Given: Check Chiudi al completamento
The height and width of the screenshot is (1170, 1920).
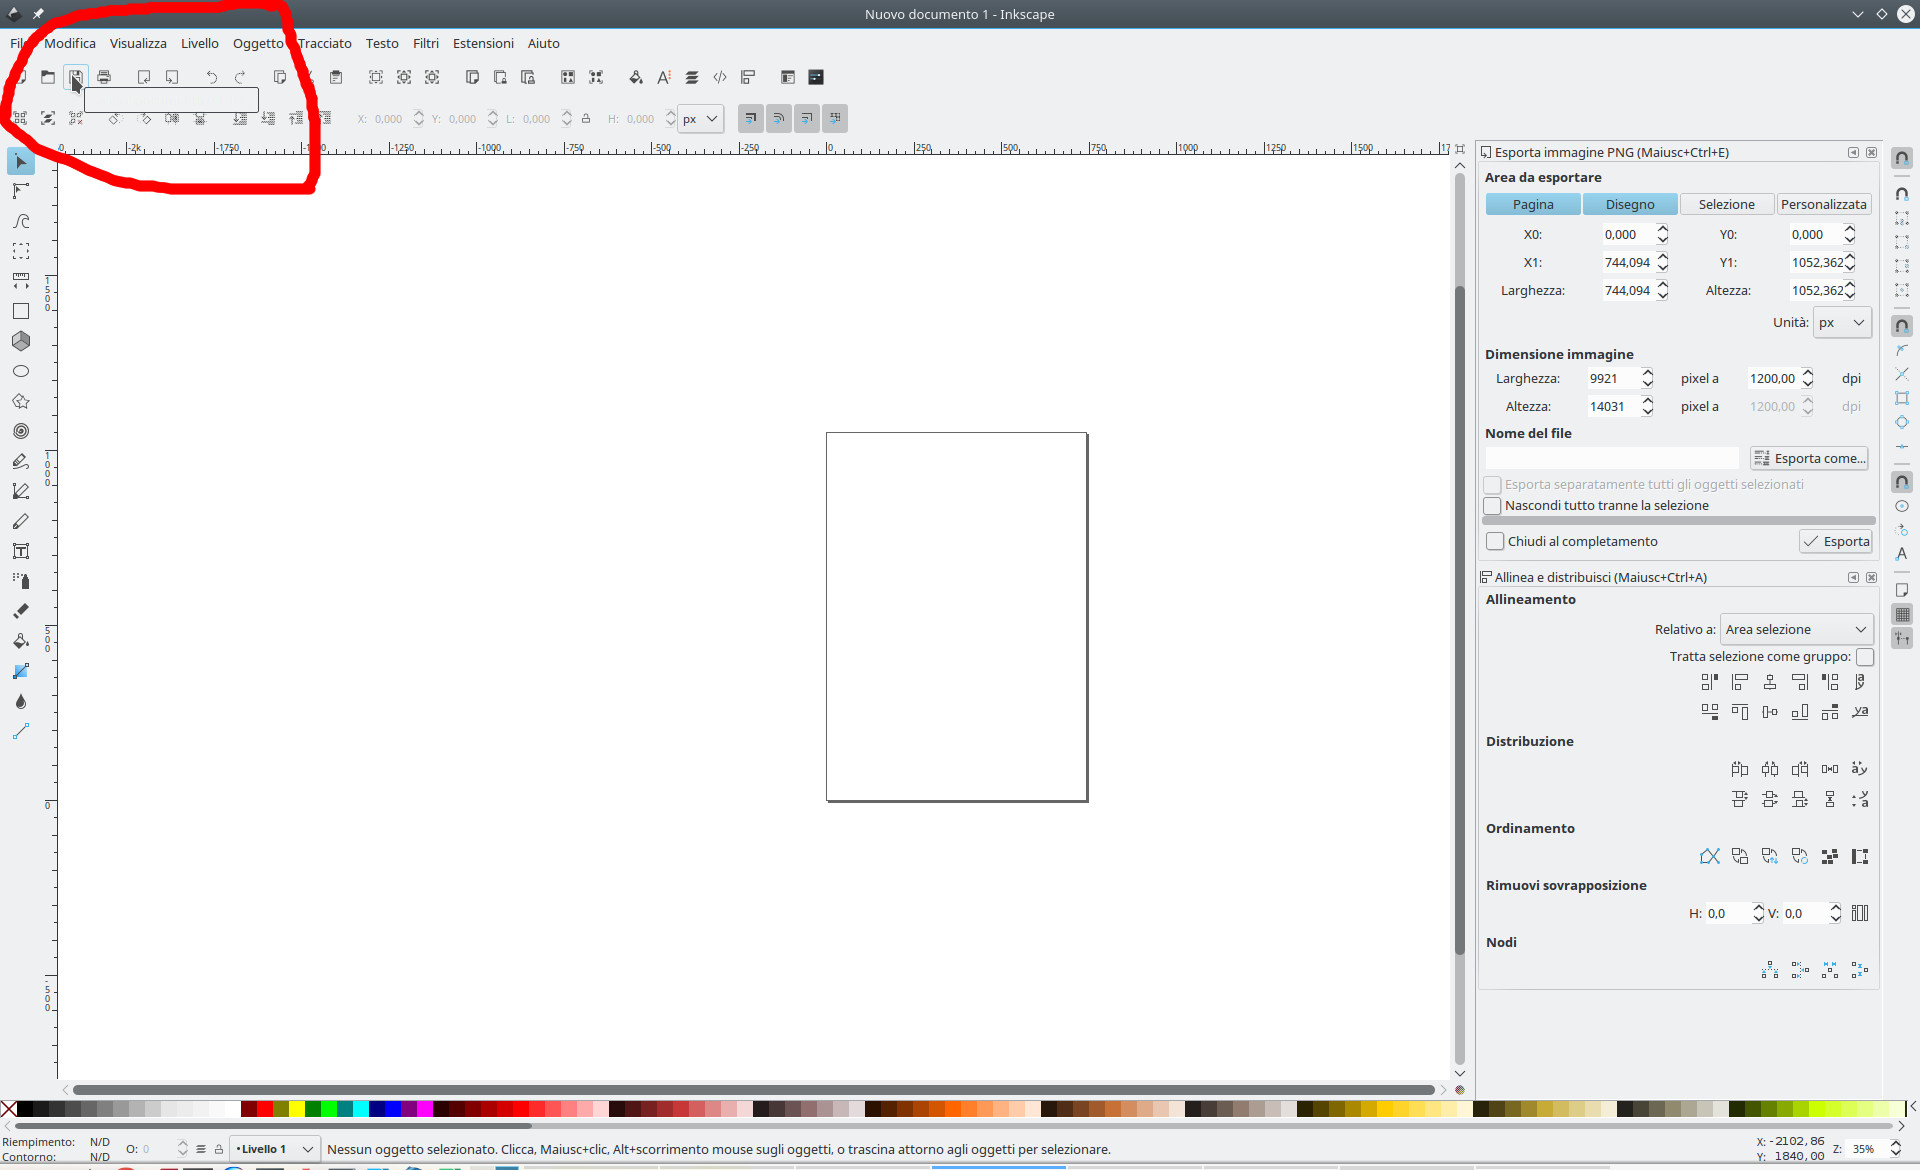Looking at the screenshot, I should [1495, 541].
